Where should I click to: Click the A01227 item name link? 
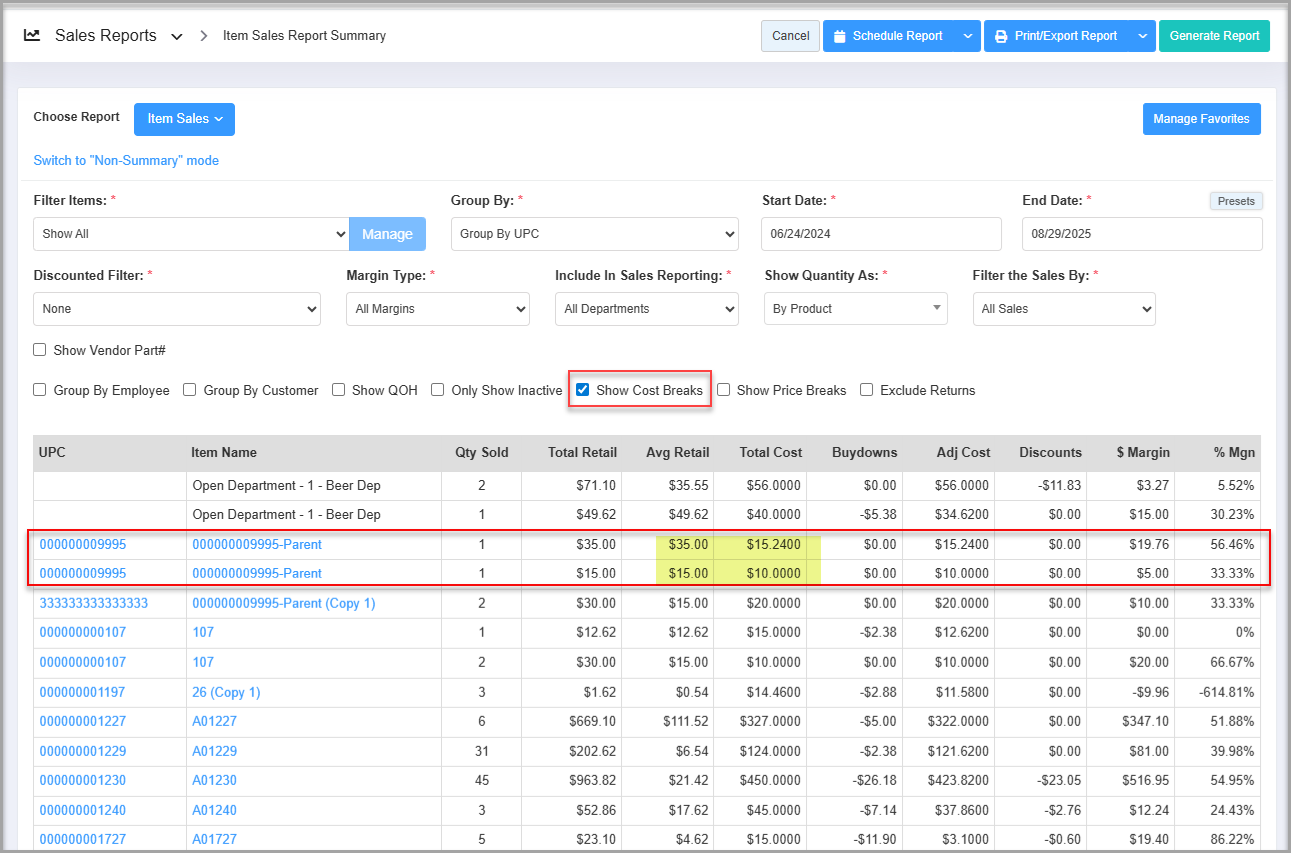(x=214, y=721)
